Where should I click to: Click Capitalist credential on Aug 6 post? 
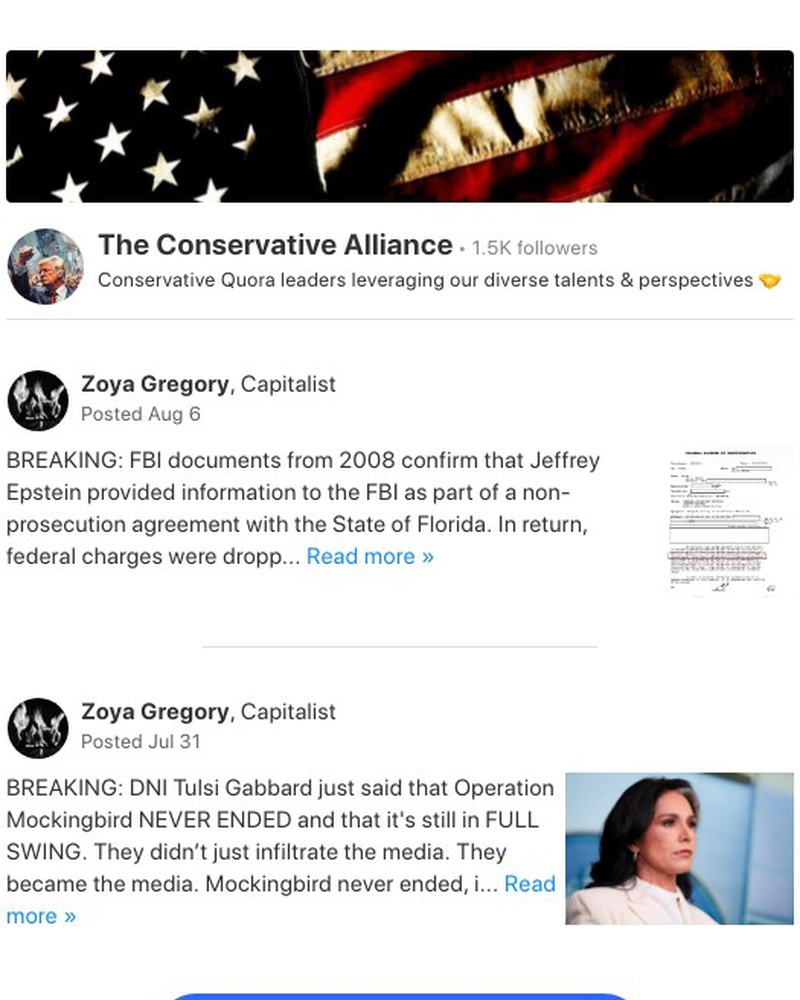(x=288, y=384)
